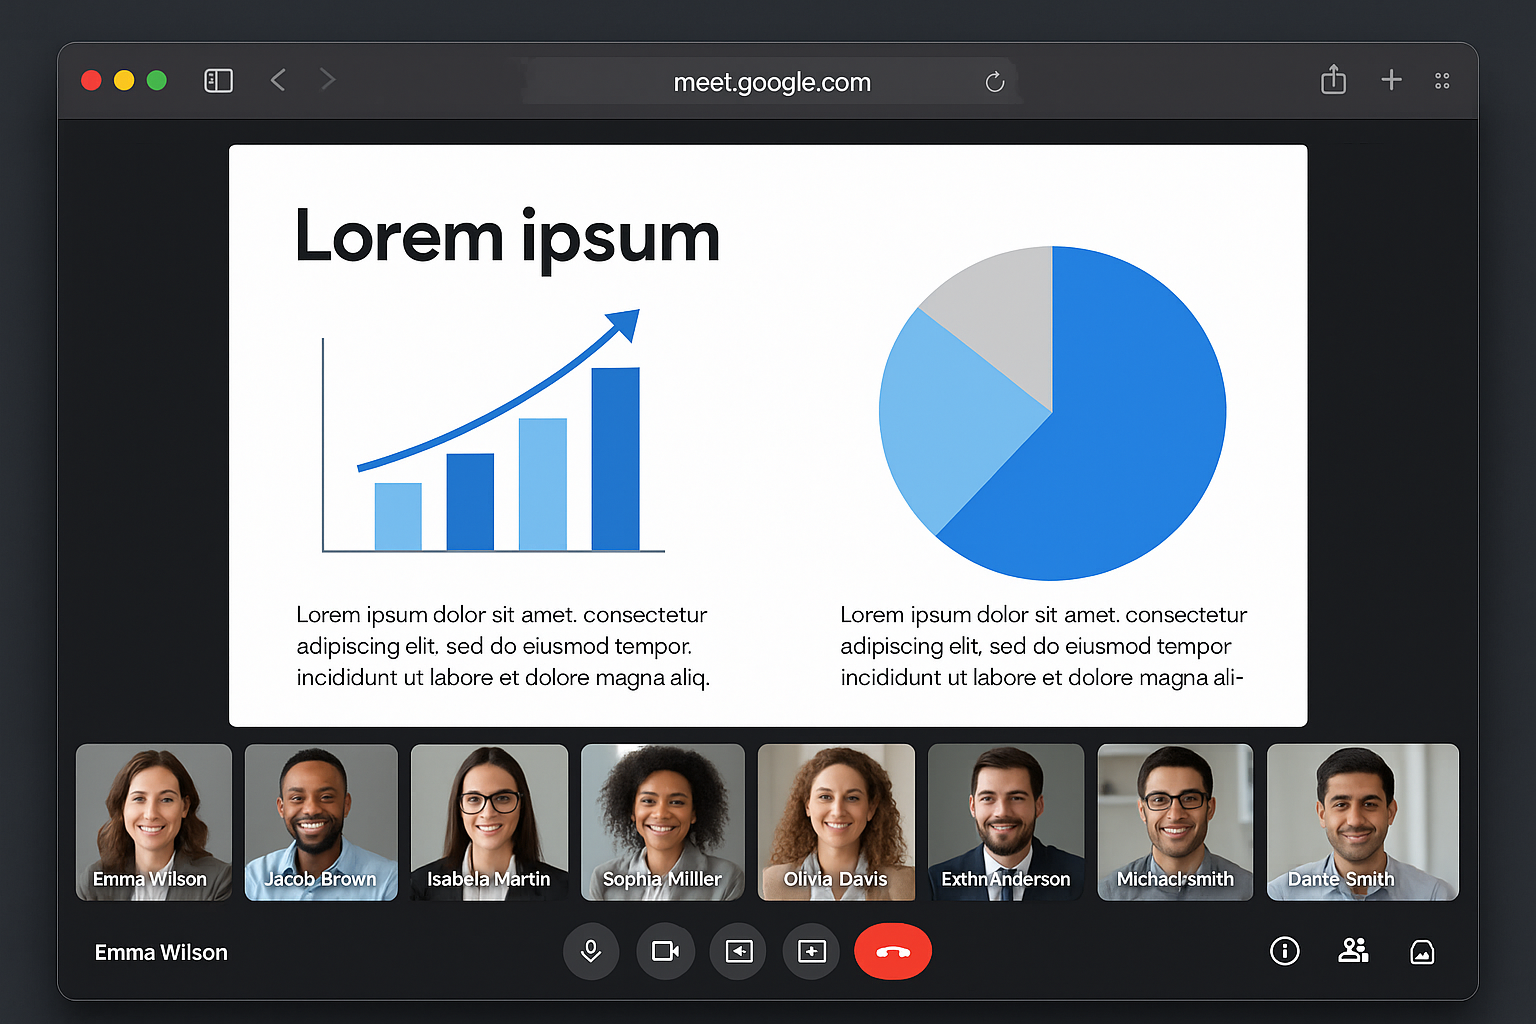Screen dimensions: 1536x1024
Task: Open the tab overview grid icon
Action: coord(1442,80)
